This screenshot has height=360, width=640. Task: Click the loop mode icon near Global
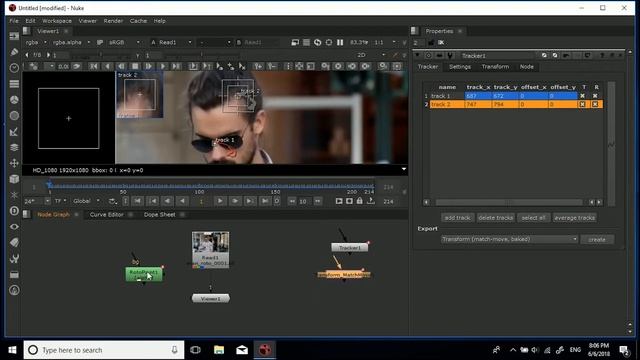coord(113,201)
